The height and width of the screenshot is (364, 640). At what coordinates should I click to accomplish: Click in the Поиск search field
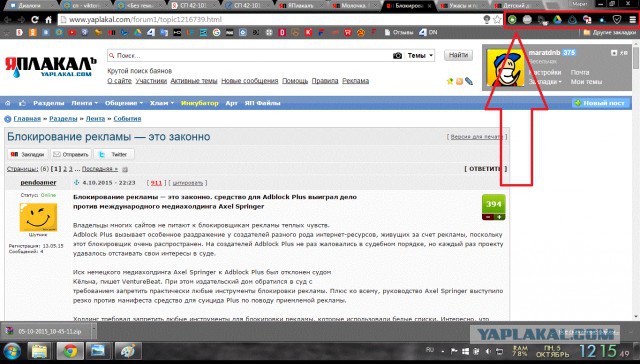pos(249,55)
